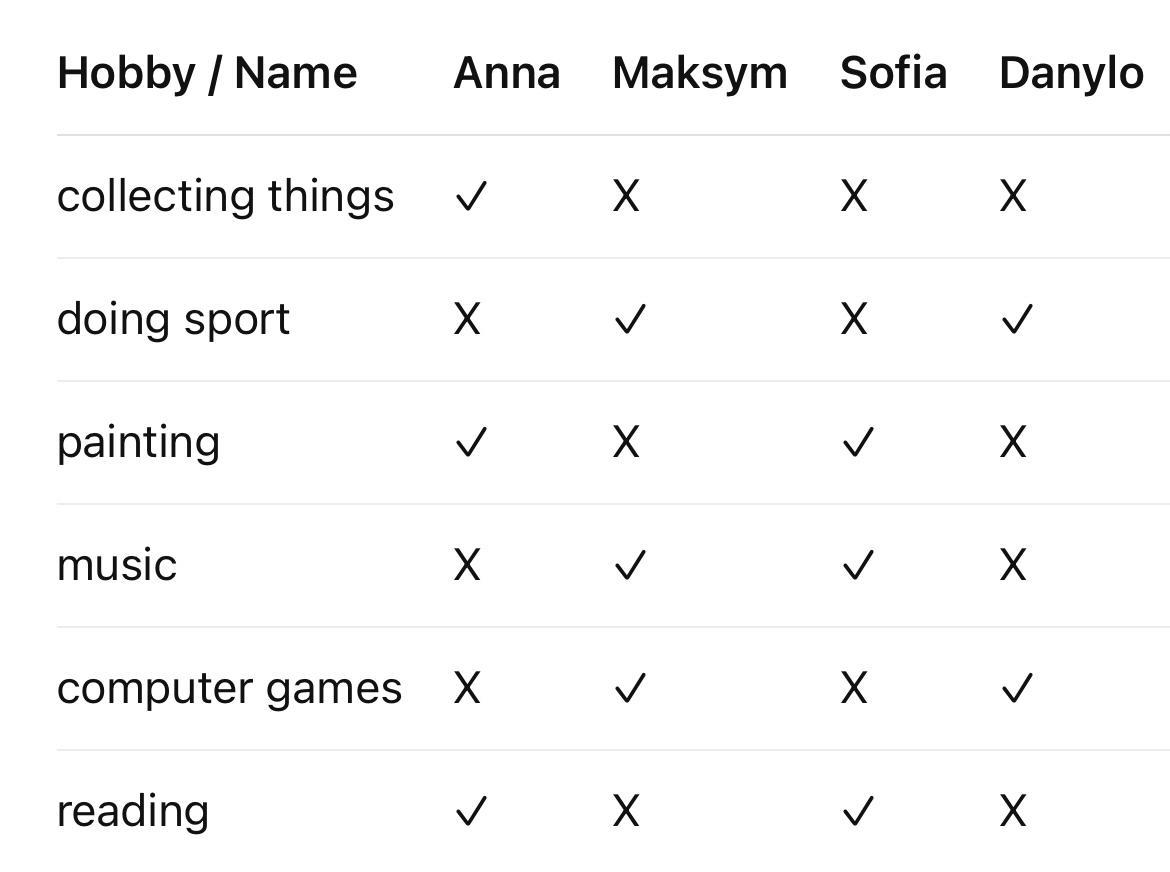
Task: Select the Danylo column header
Action: pyautogui.click(x=1071, y=73)
